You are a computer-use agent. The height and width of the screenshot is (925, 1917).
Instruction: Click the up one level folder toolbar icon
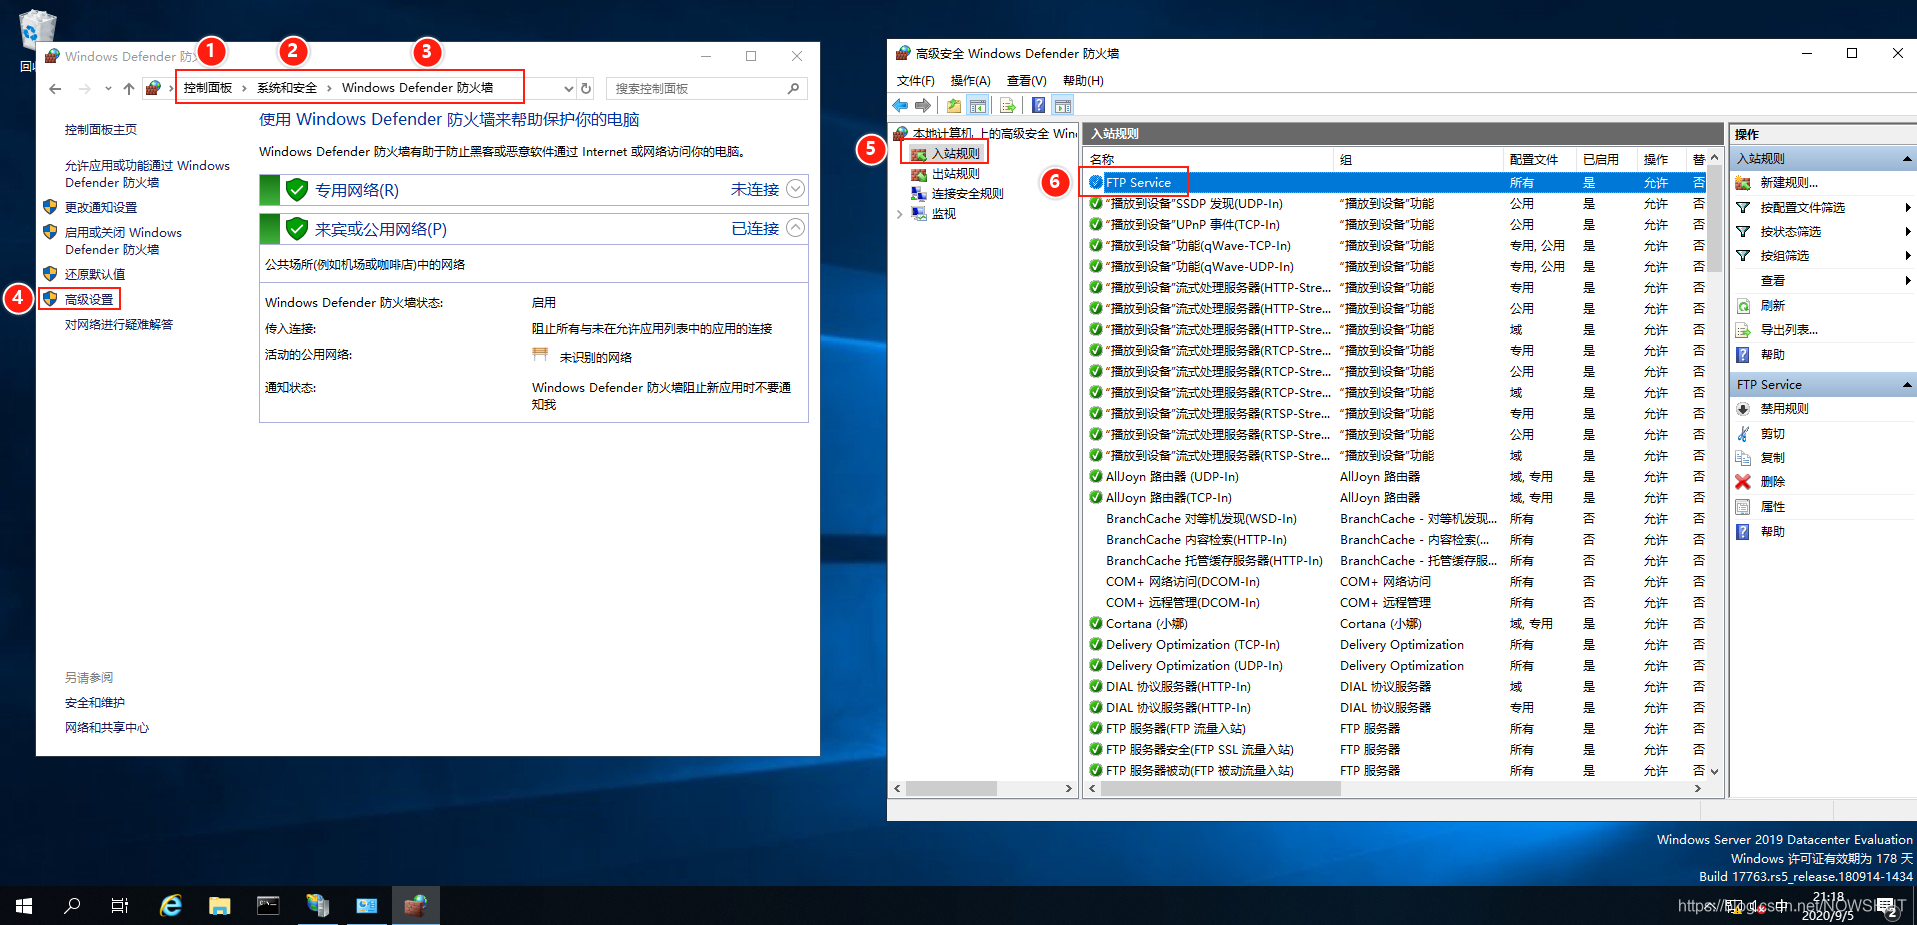[x=954, y=105]
